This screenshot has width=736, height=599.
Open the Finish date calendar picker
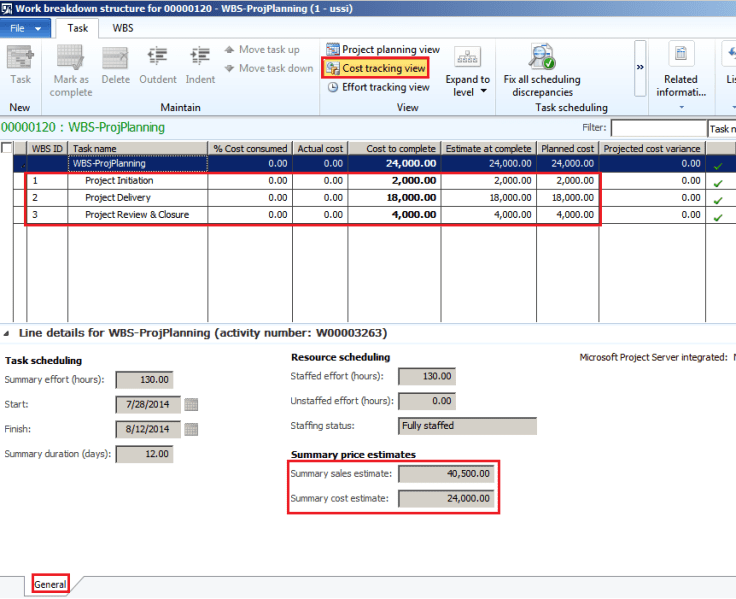click(x=192, y=429)
